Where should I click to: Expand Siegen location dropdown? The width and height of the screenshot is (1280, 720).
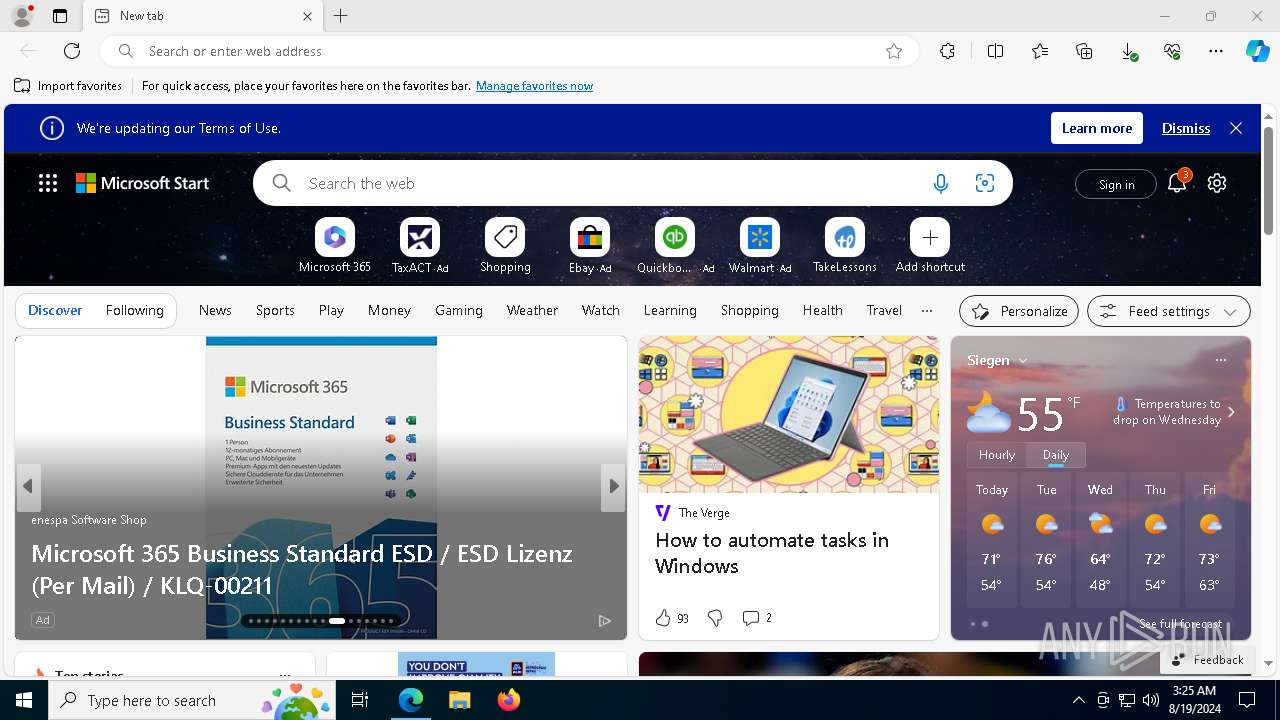pos(997,360)
